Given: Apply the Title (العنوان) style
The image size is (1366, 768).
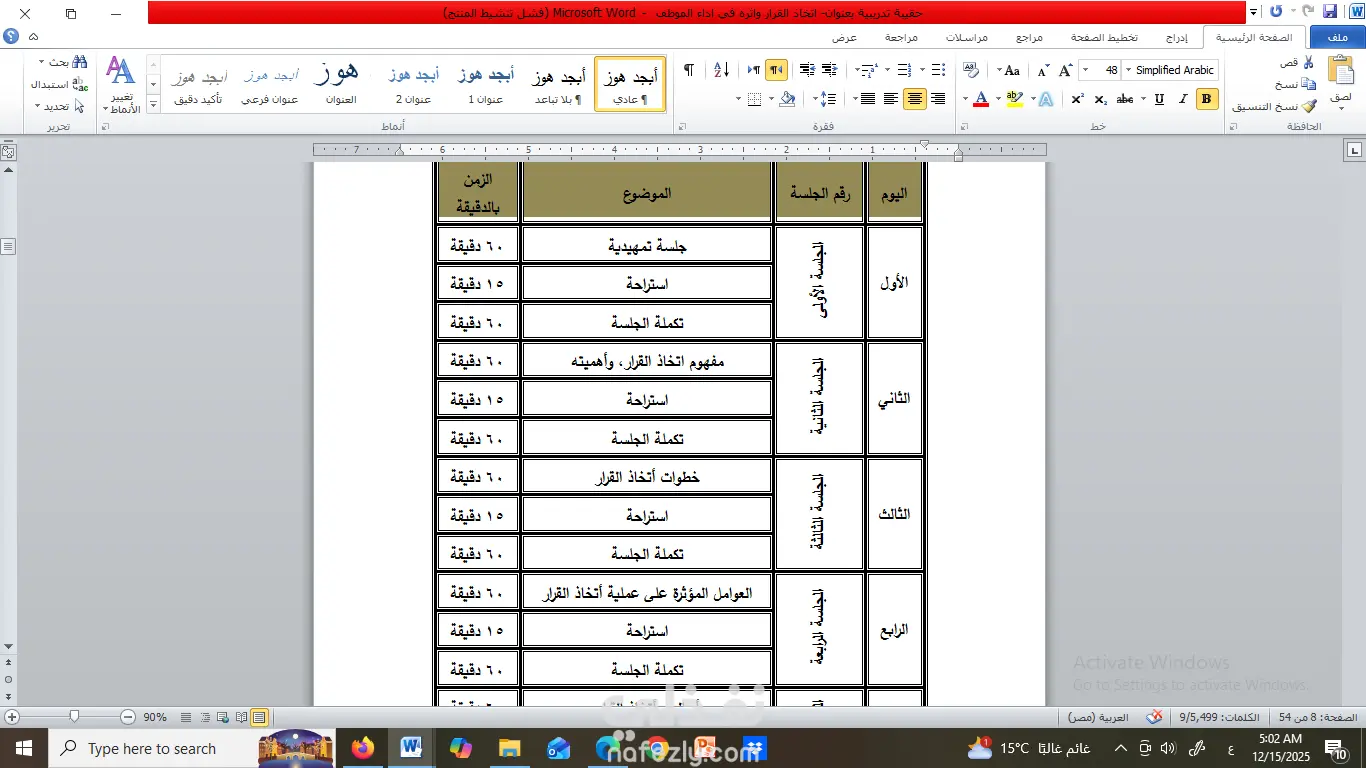Looking at the screenshot, I should 340,84.
